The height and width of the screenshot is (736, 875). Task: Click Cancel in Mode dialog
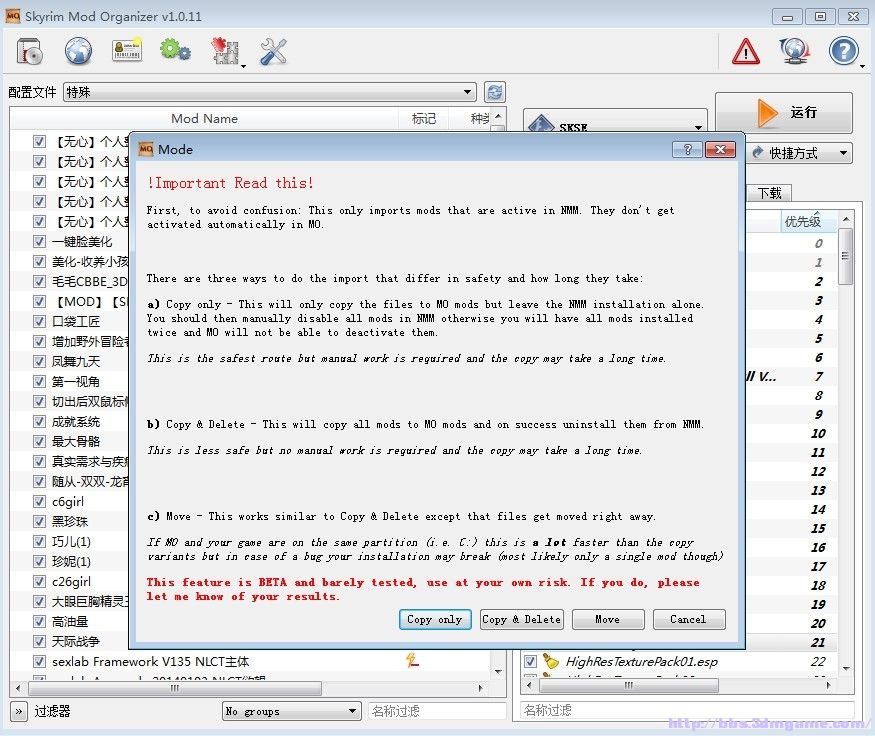point(689,619)
